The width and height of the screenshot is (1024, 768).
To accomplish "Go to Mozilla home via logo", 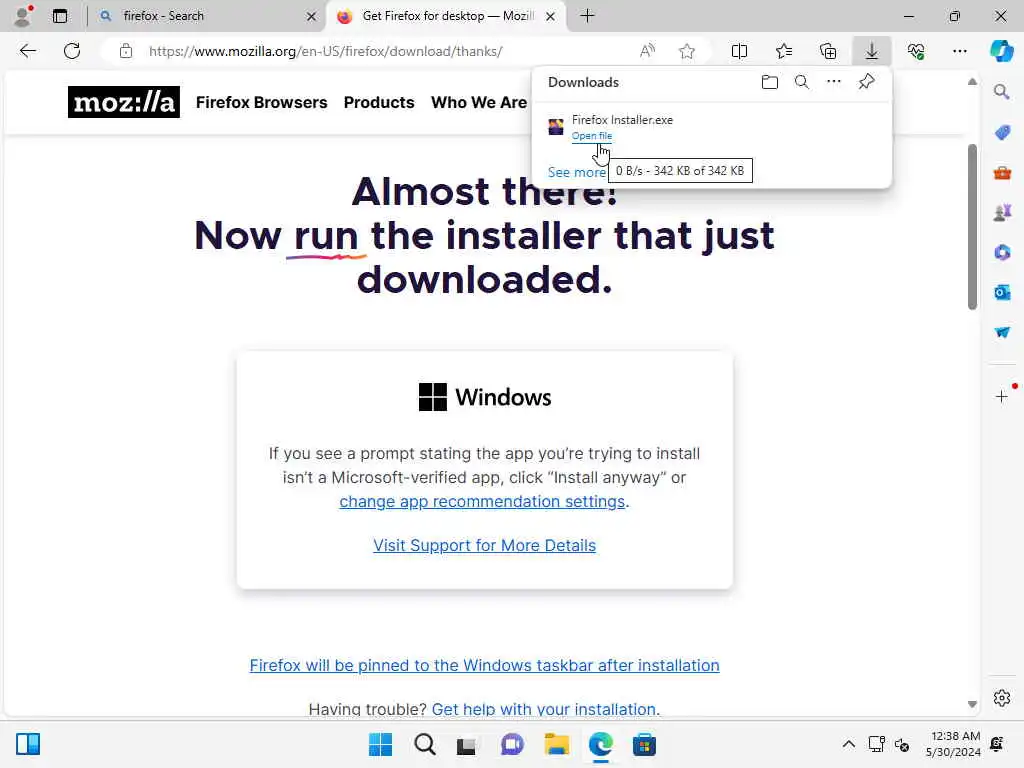I will click(x=123, y=102).
